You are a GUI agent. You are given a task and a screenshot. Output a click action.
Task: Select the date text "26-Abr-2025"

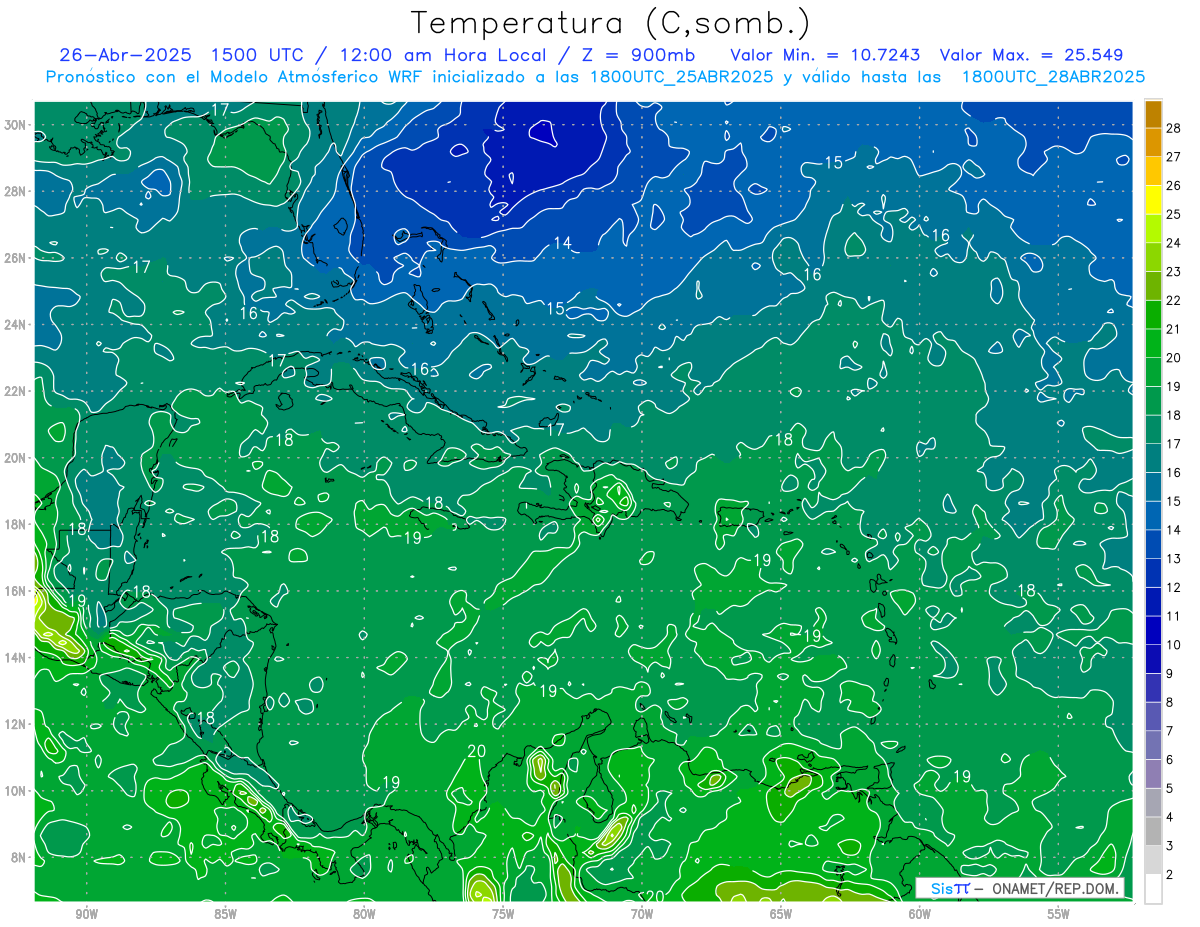126,55
